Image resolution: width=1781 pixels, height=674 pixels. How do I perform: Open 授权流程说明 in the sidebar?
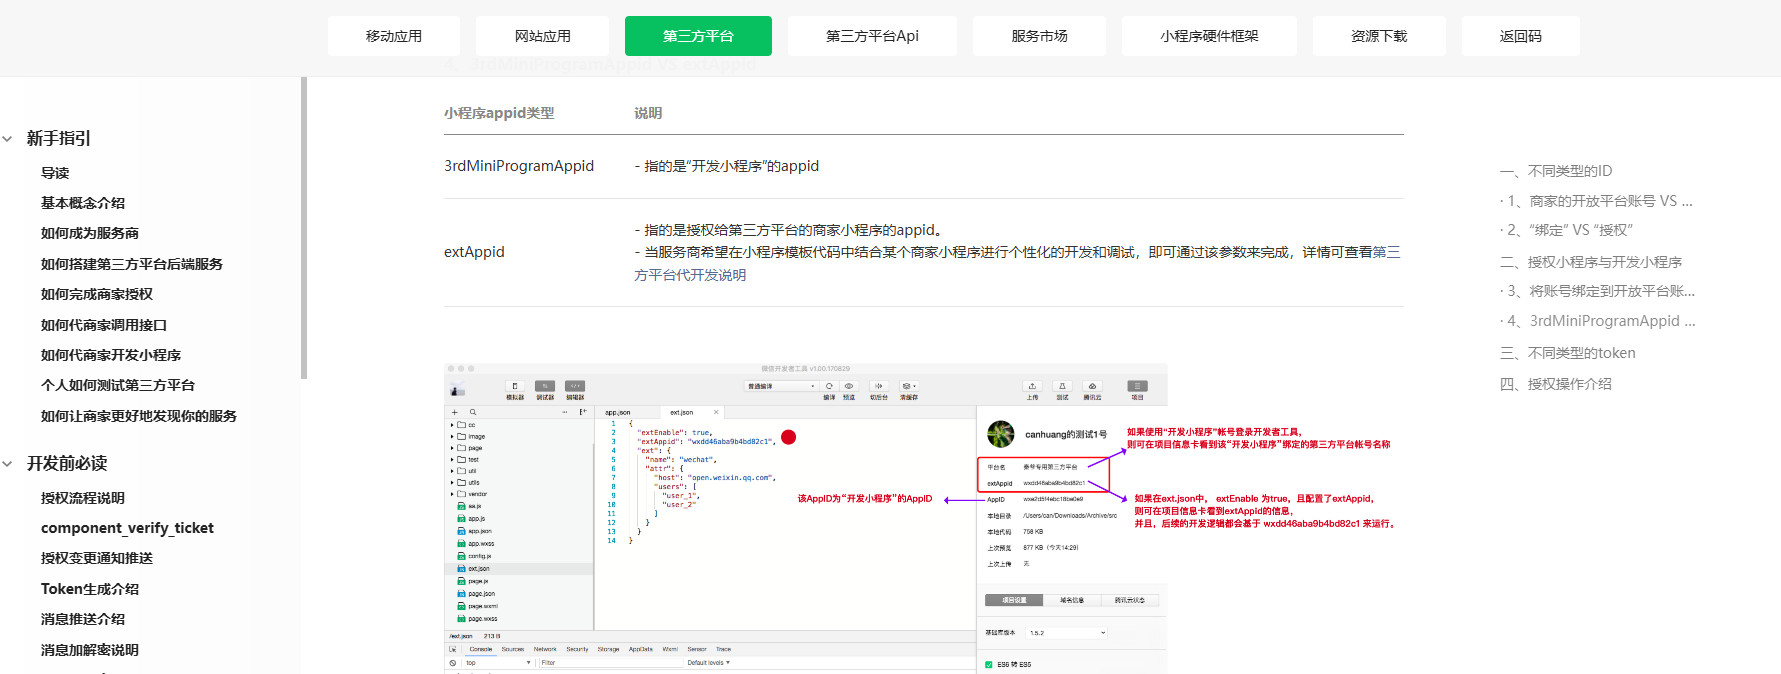[83, 498]
